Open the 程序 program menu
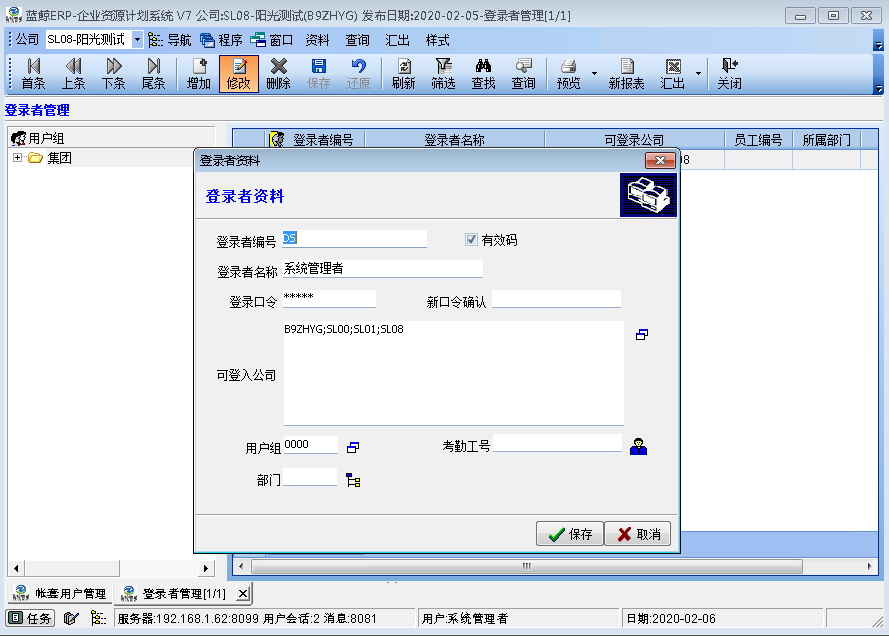 pos(221,40)
